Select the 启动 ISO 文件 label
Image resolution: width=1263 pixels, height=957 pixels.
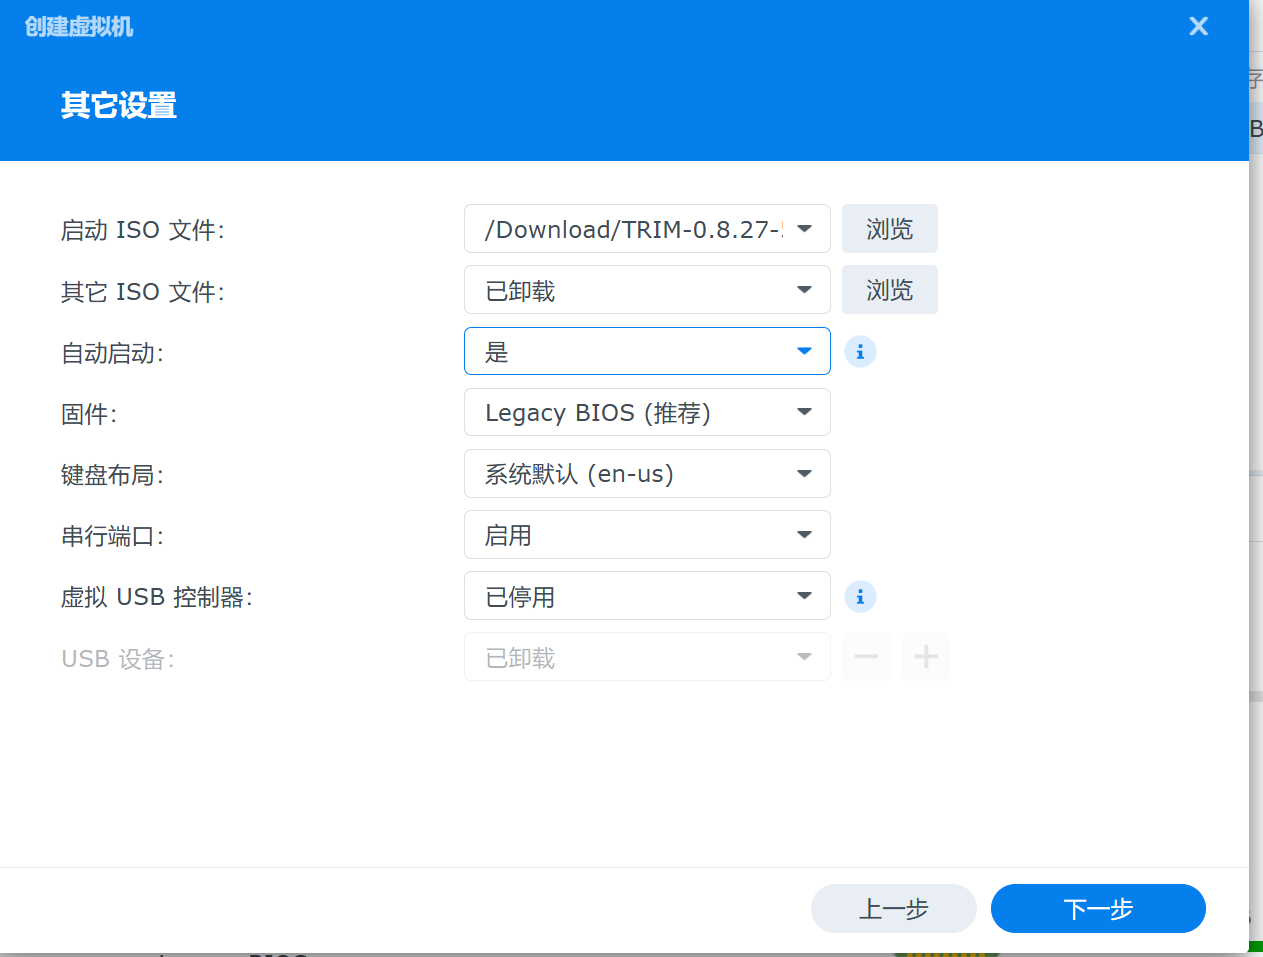[143, 230]
